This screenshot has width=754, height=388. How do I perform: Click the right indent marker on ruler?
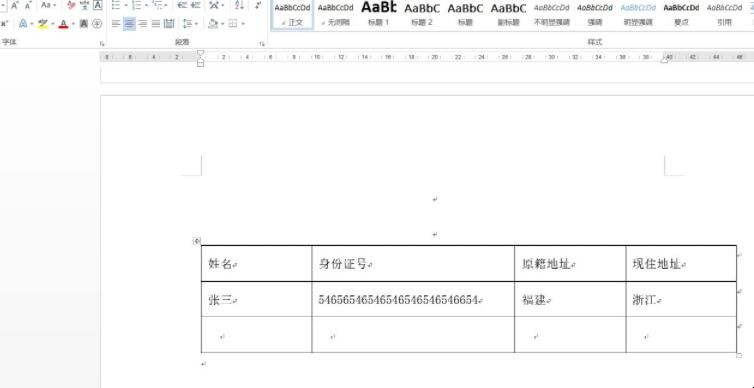pos(665,60)
